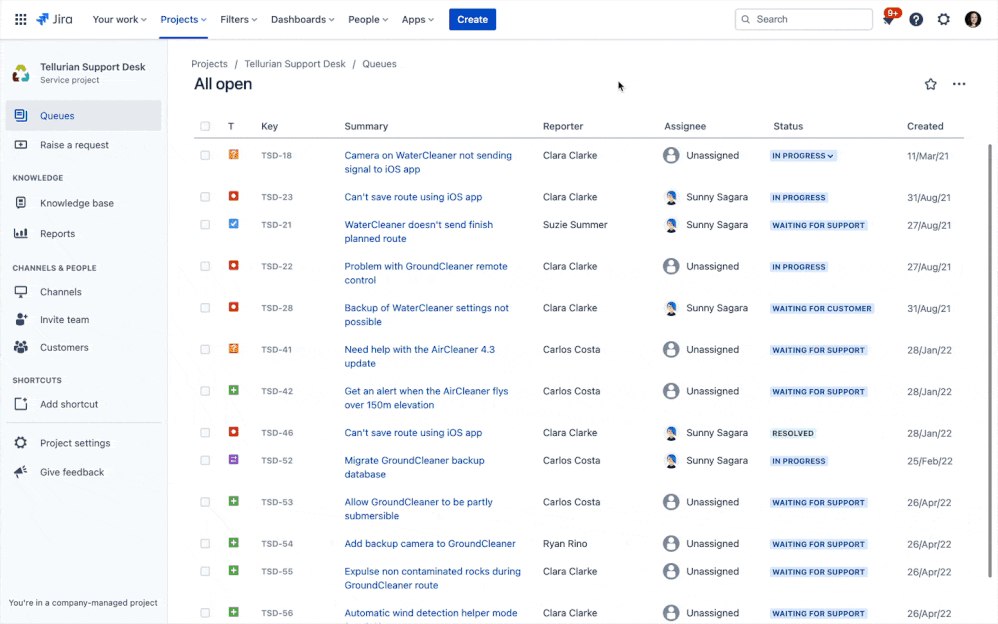Viewport: 998px width, 624px height.
Task: Open Knowledge base in sidebar
Action: [77, 203]
